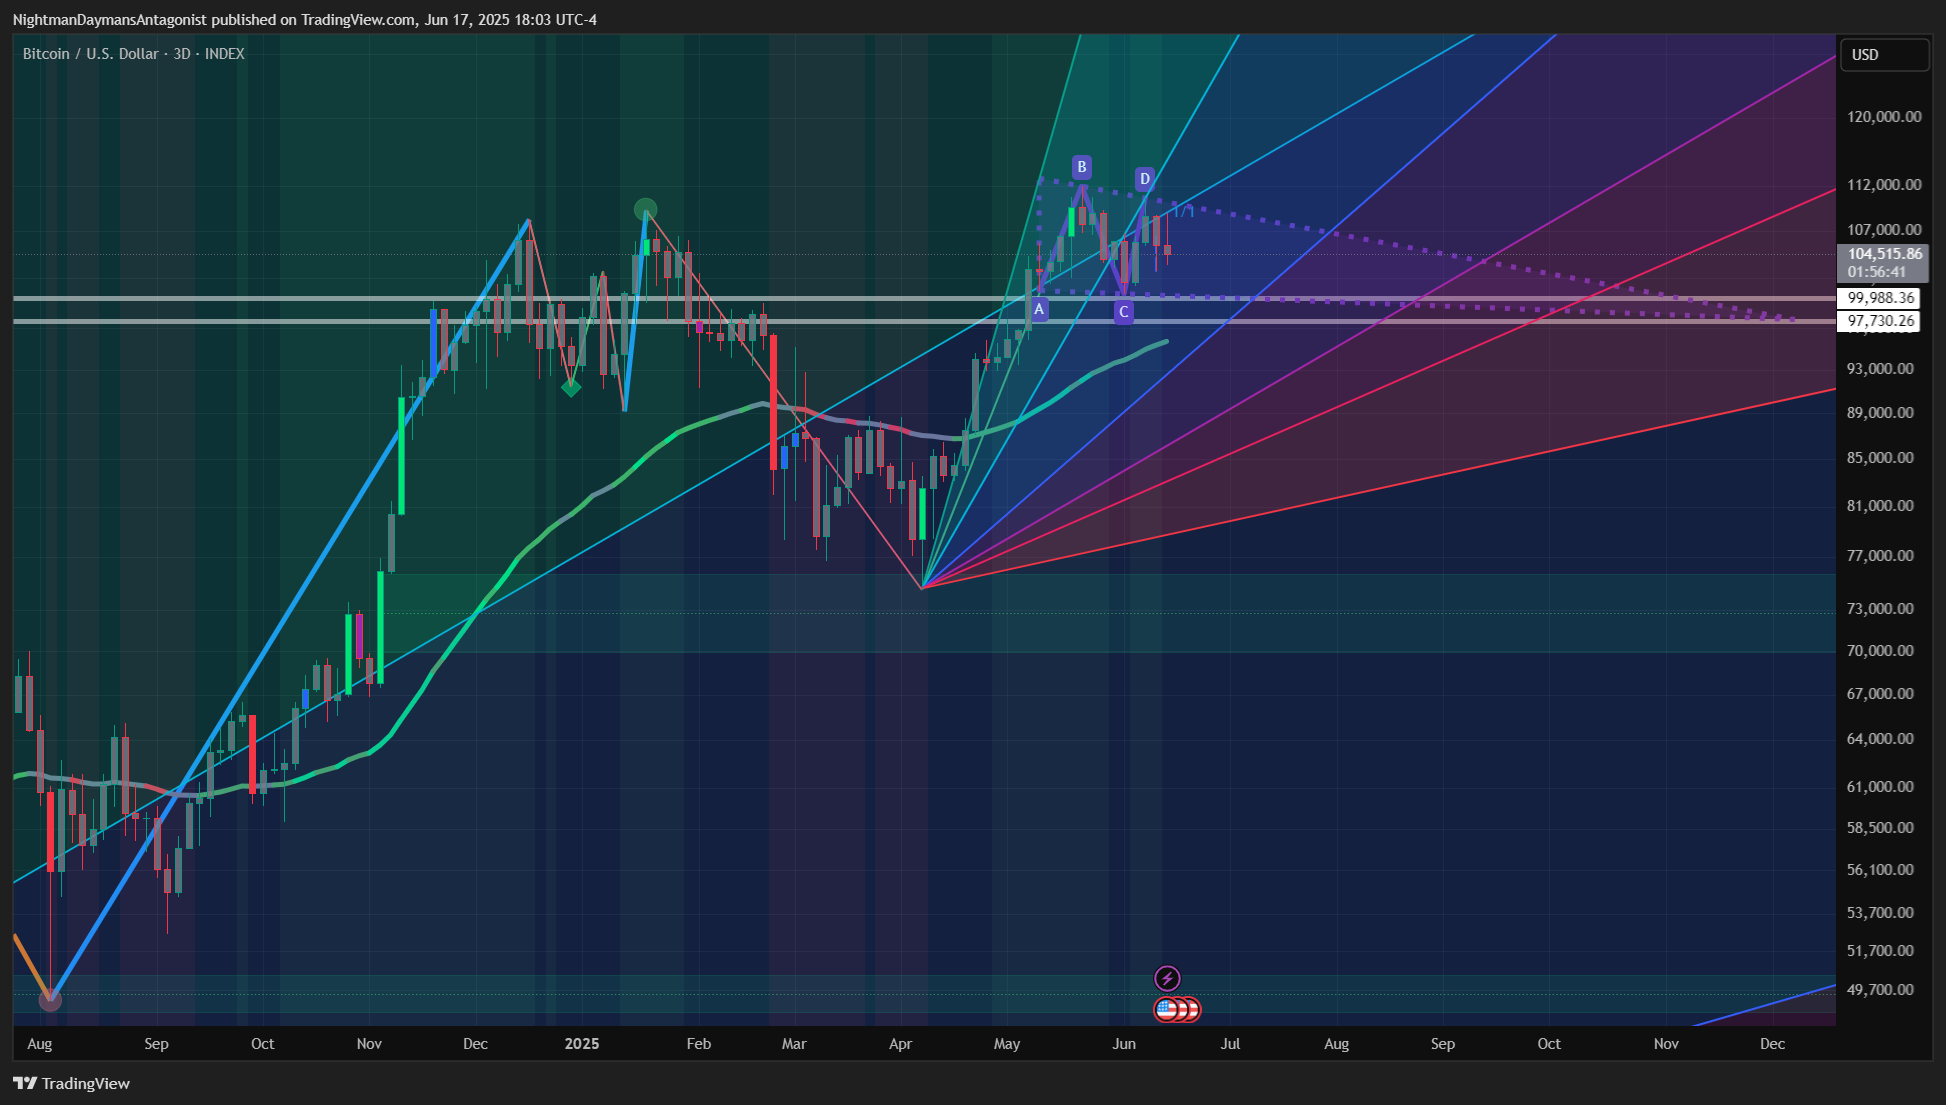This screenshot has width=1946, height=1105.
Task: Select the pattern point label D
Action: tap(1145, 179)
